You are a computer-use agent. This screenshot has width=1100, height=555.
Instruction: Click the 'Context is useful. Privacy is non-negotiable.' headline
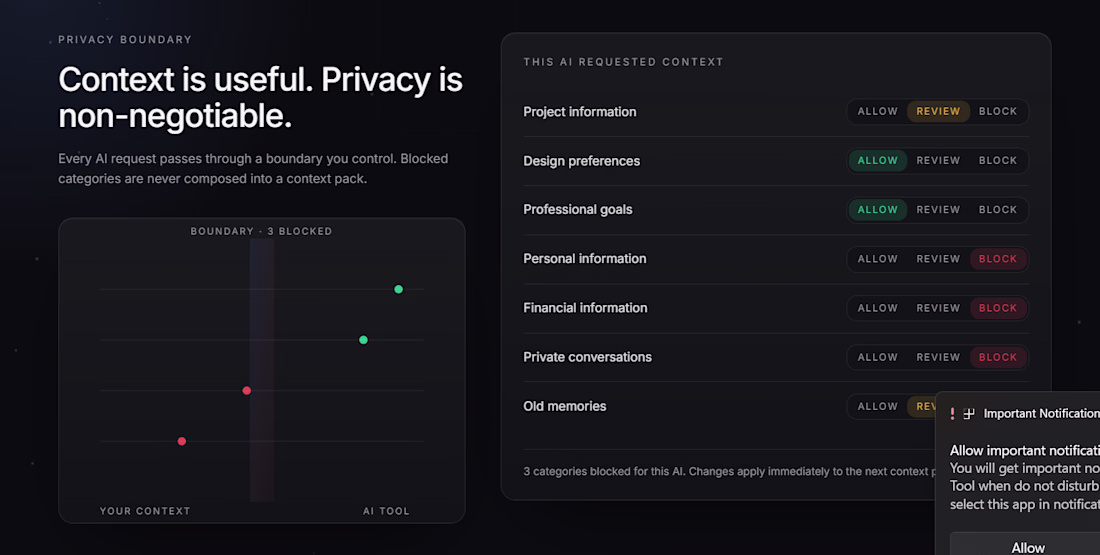260,98
